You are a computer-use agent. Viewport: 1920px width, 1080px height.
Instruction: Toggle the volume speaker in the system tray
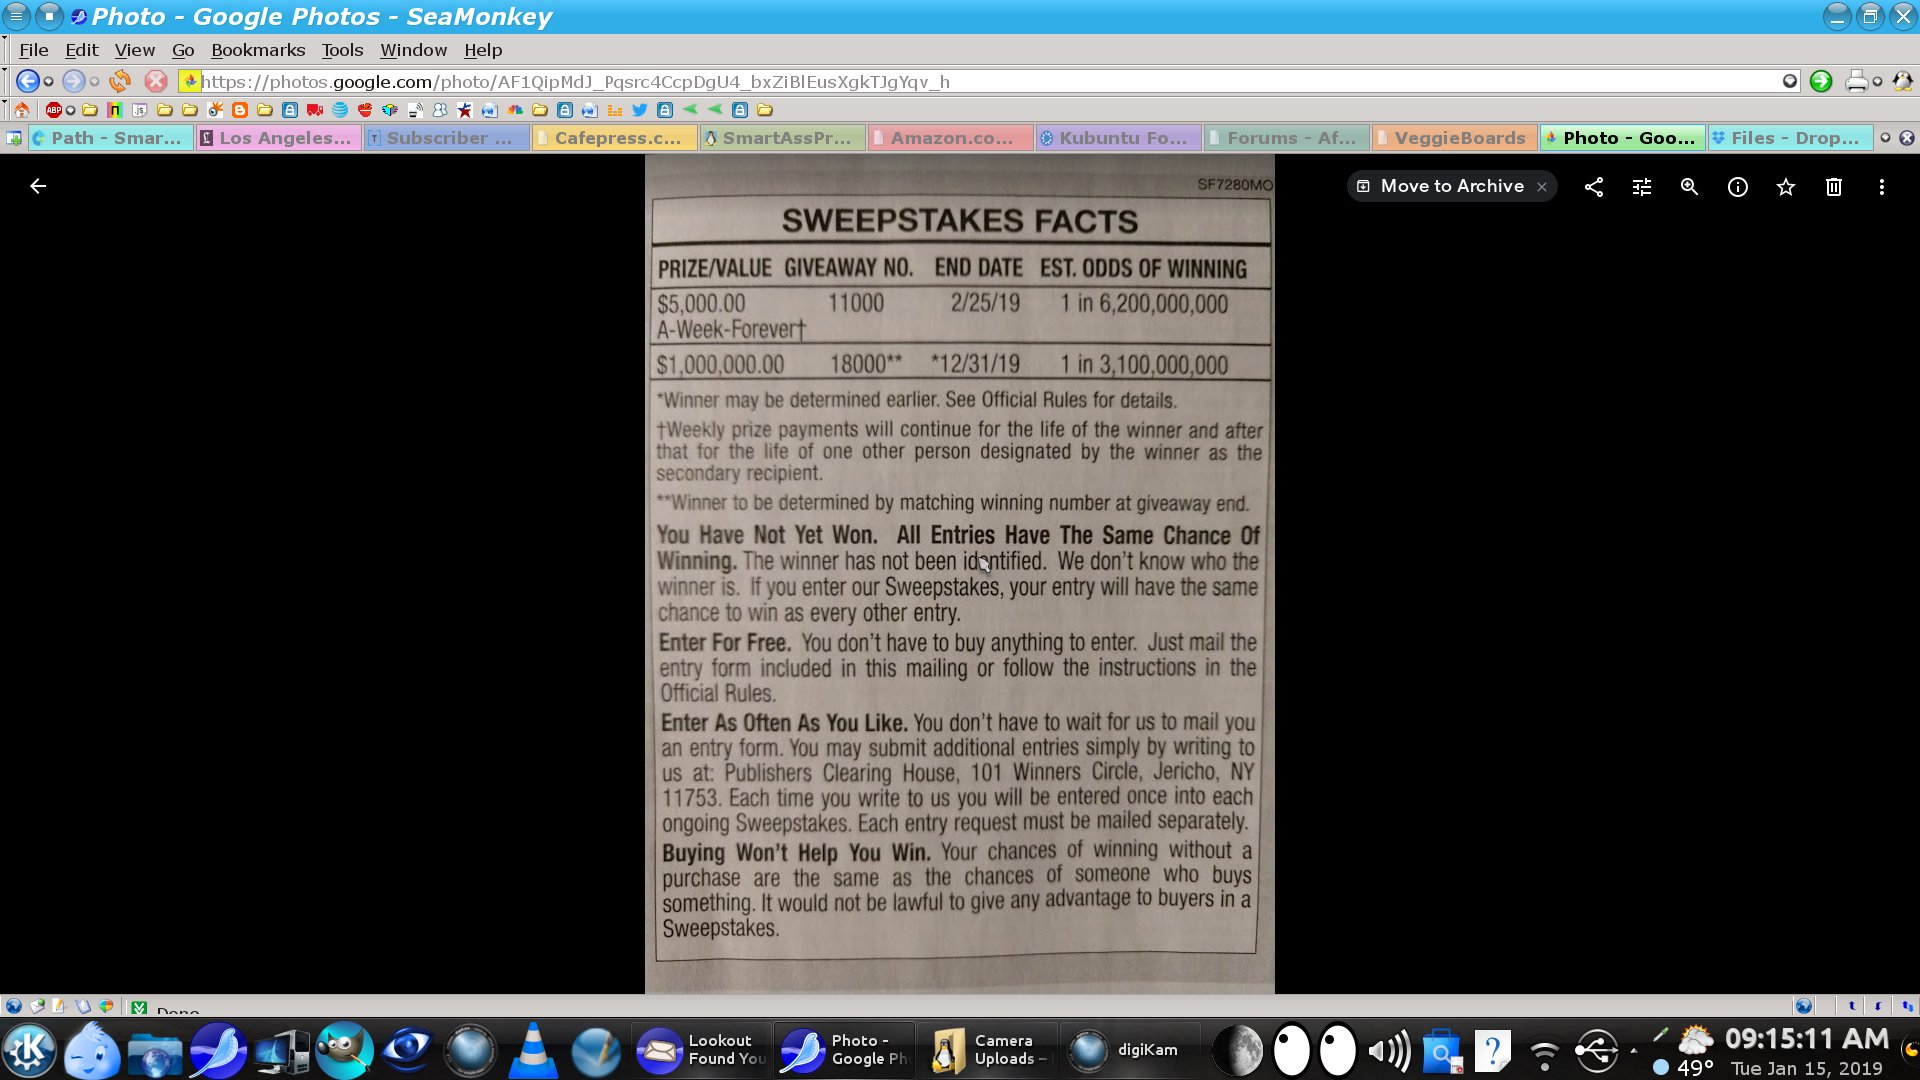pos(1388,1051)
